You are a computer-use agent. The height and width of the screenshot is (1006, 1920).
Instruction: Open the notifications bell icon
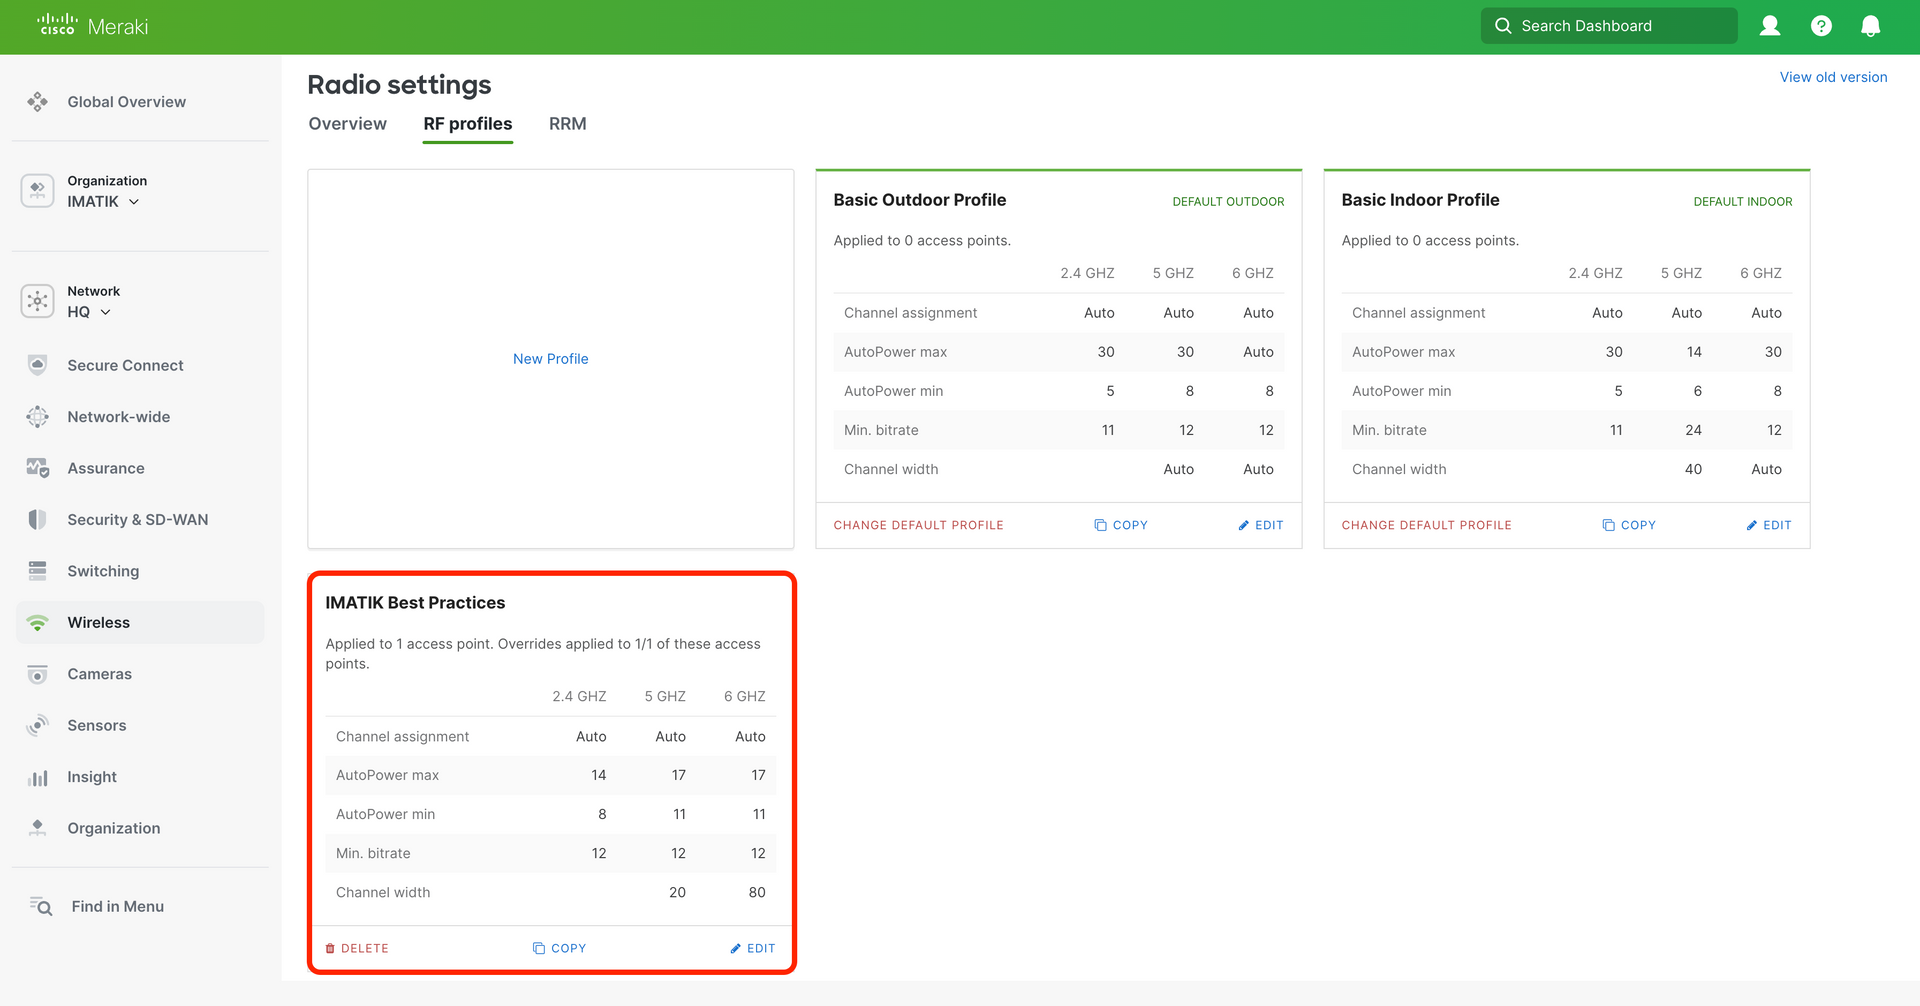point(1870,26)
